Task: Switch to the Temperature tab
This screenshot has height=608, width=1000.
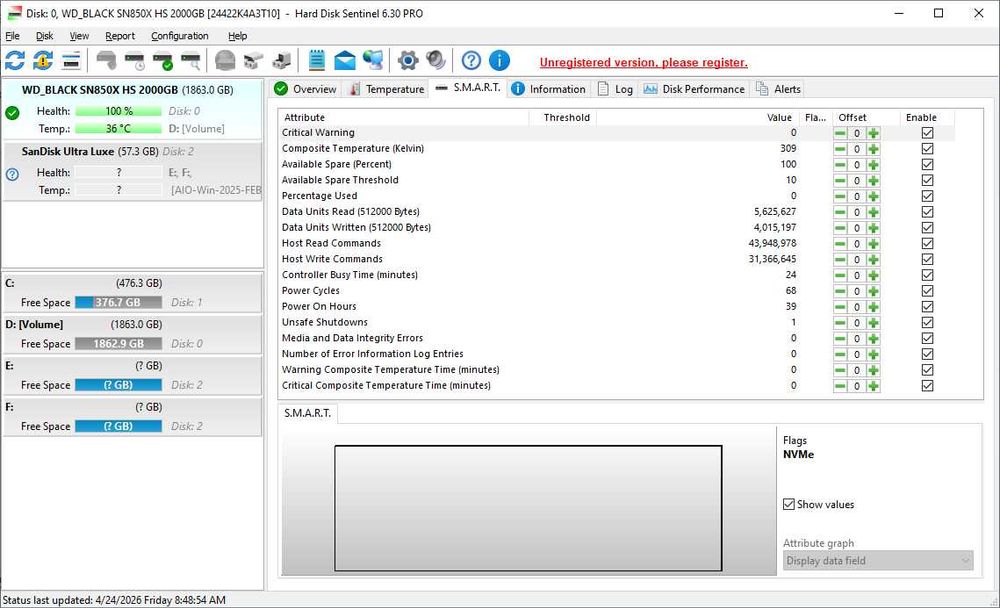Action: (x=386, y=89)
